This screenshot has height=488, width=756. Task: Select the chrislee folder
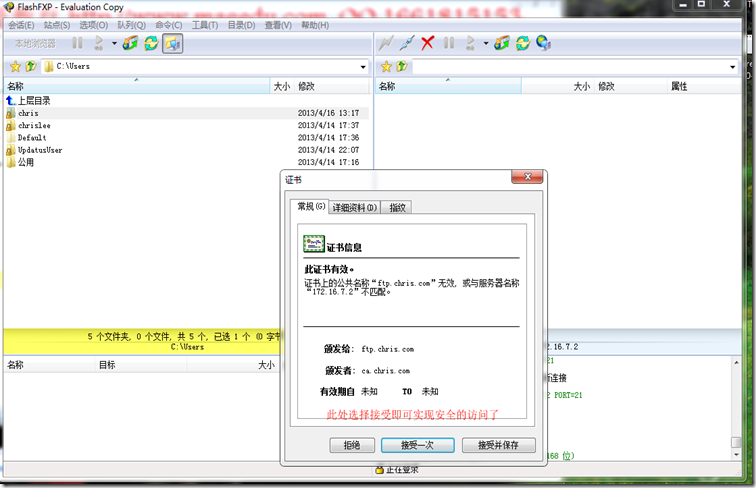186,125
